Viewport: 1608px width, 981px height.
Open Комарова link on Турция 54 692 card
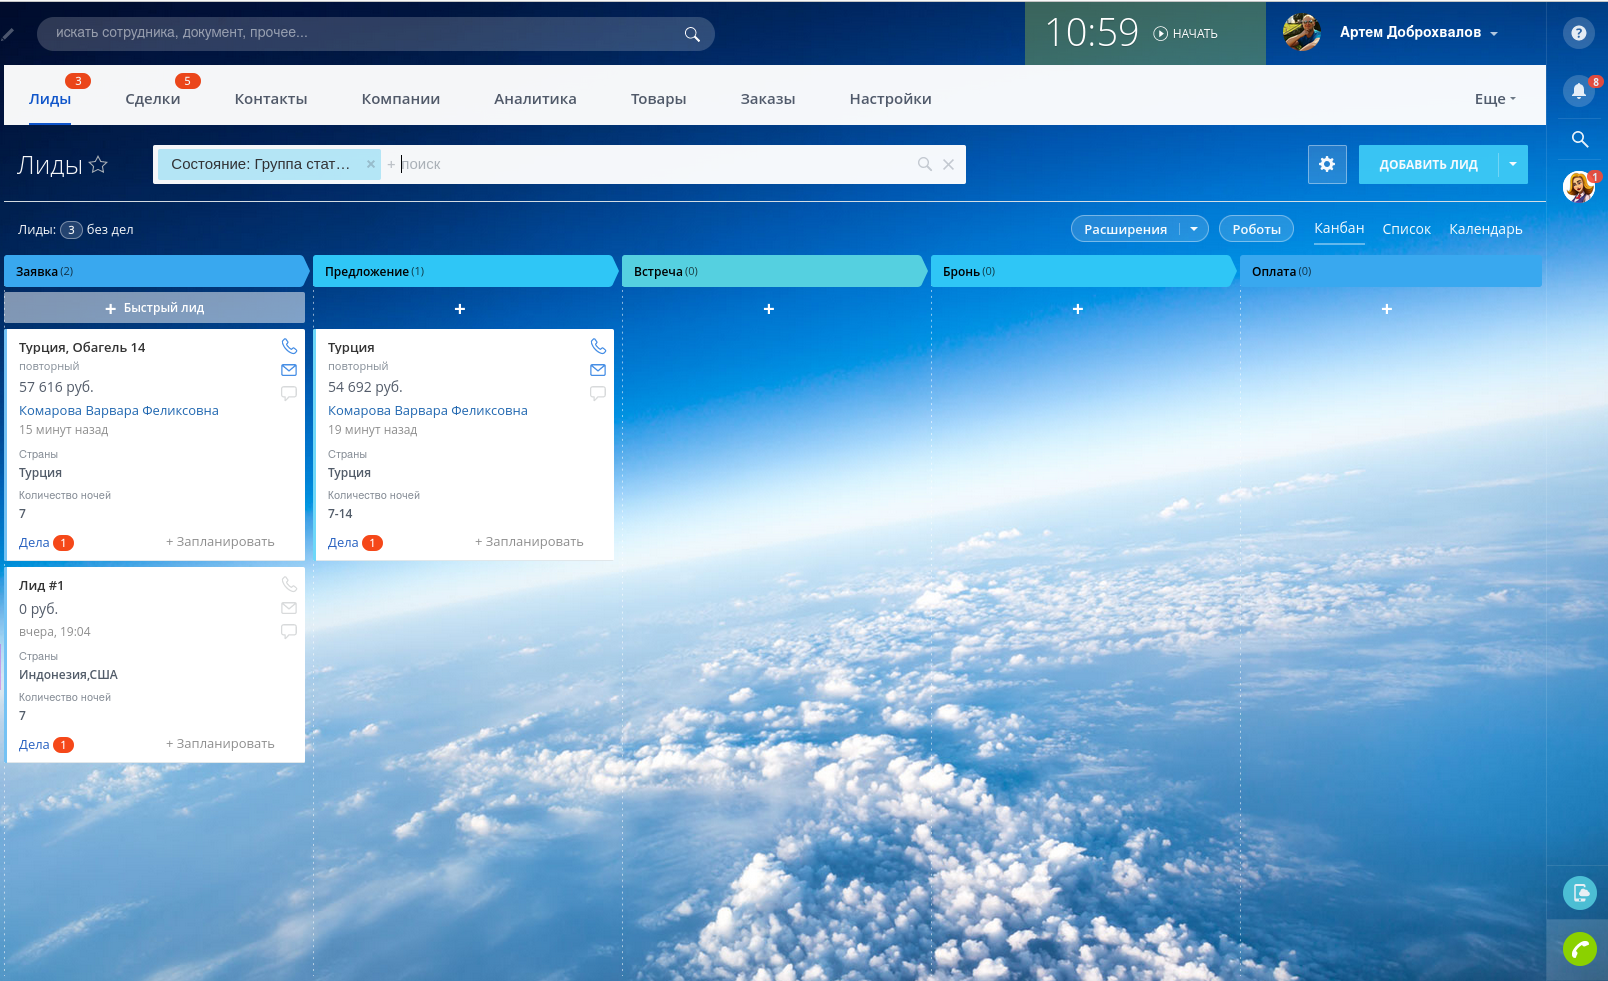(428, 410)
